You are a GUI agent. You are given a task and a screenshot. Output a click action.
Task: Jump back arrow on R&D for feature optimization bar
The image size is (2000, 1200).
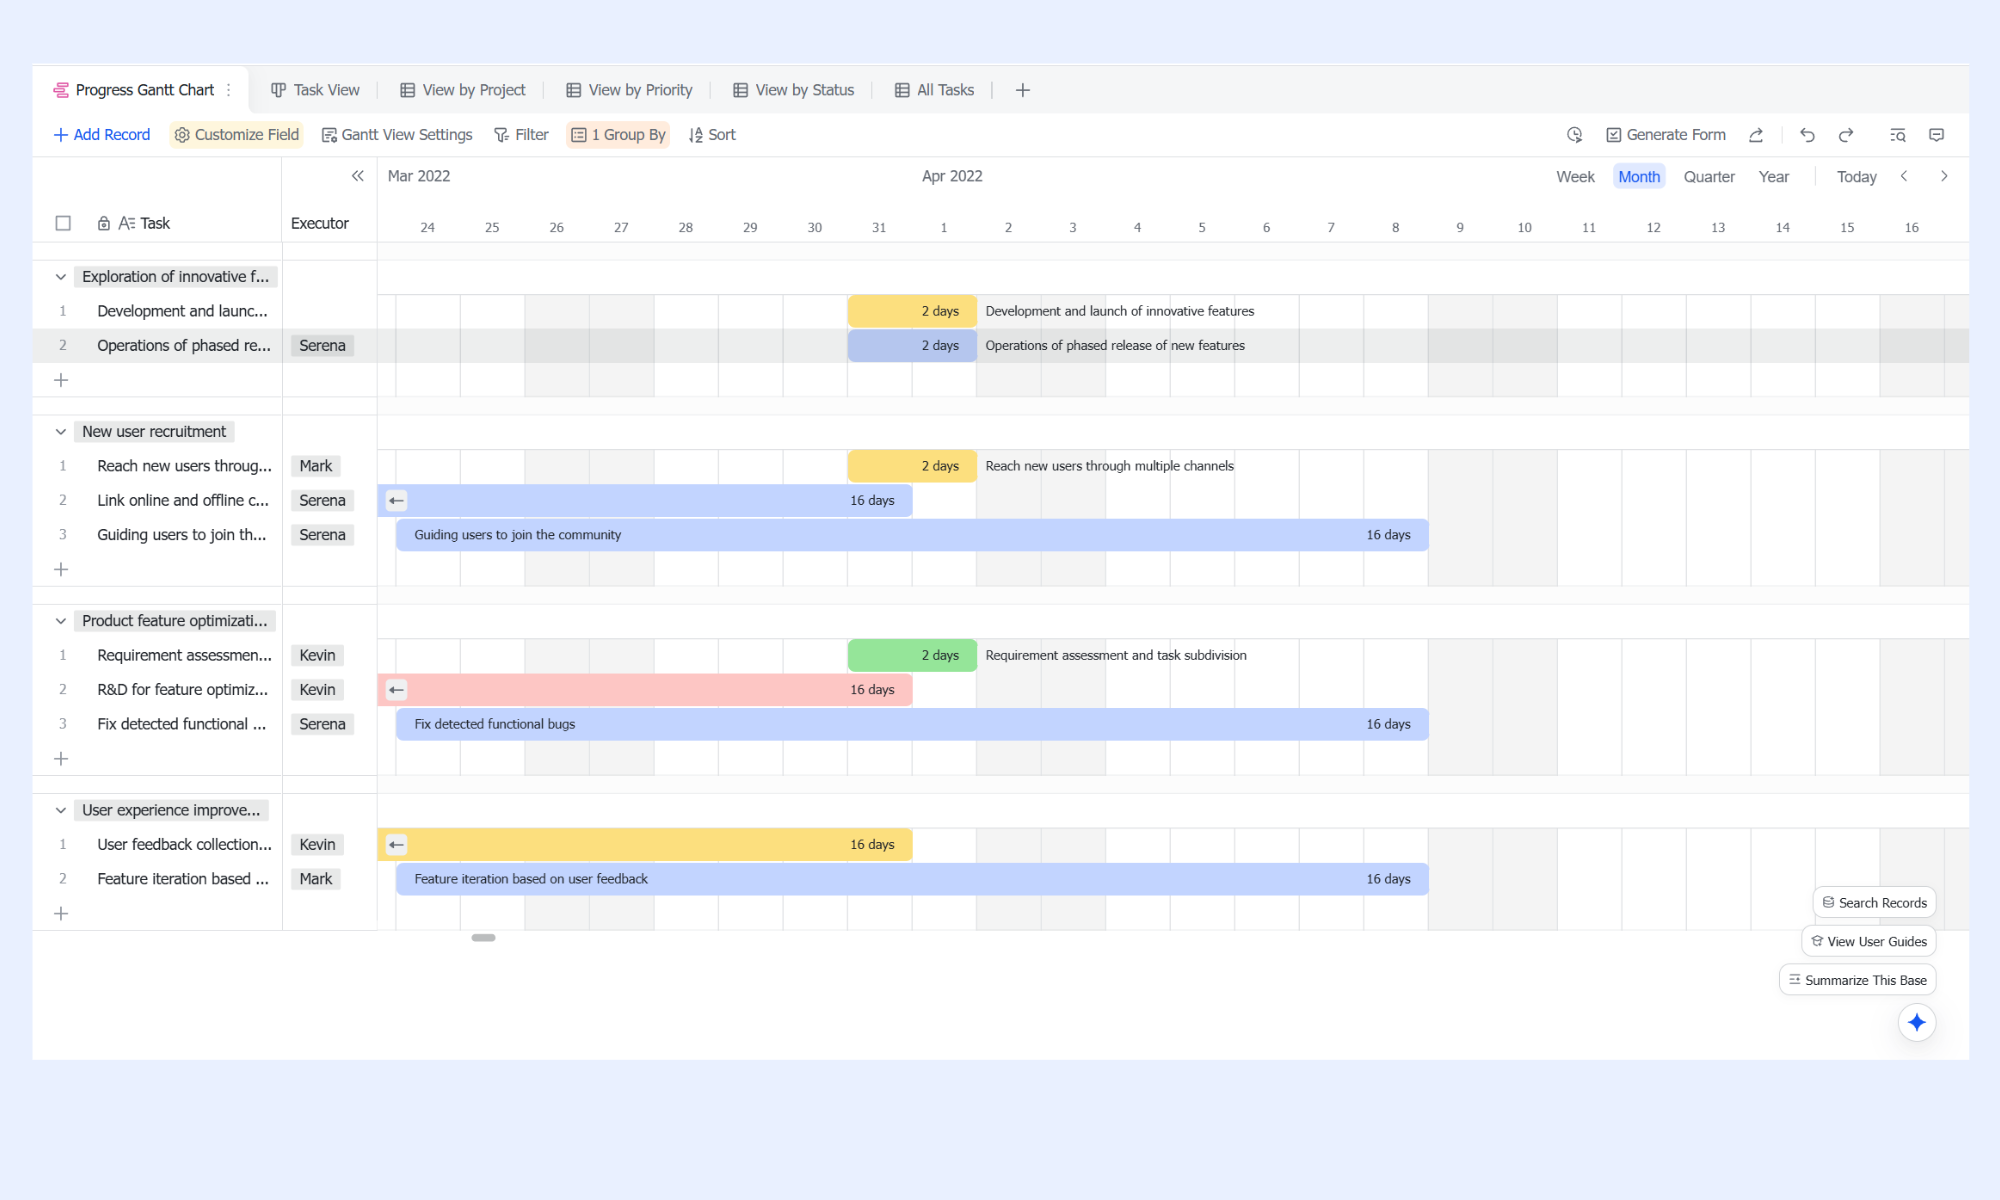tap(396, 689)
